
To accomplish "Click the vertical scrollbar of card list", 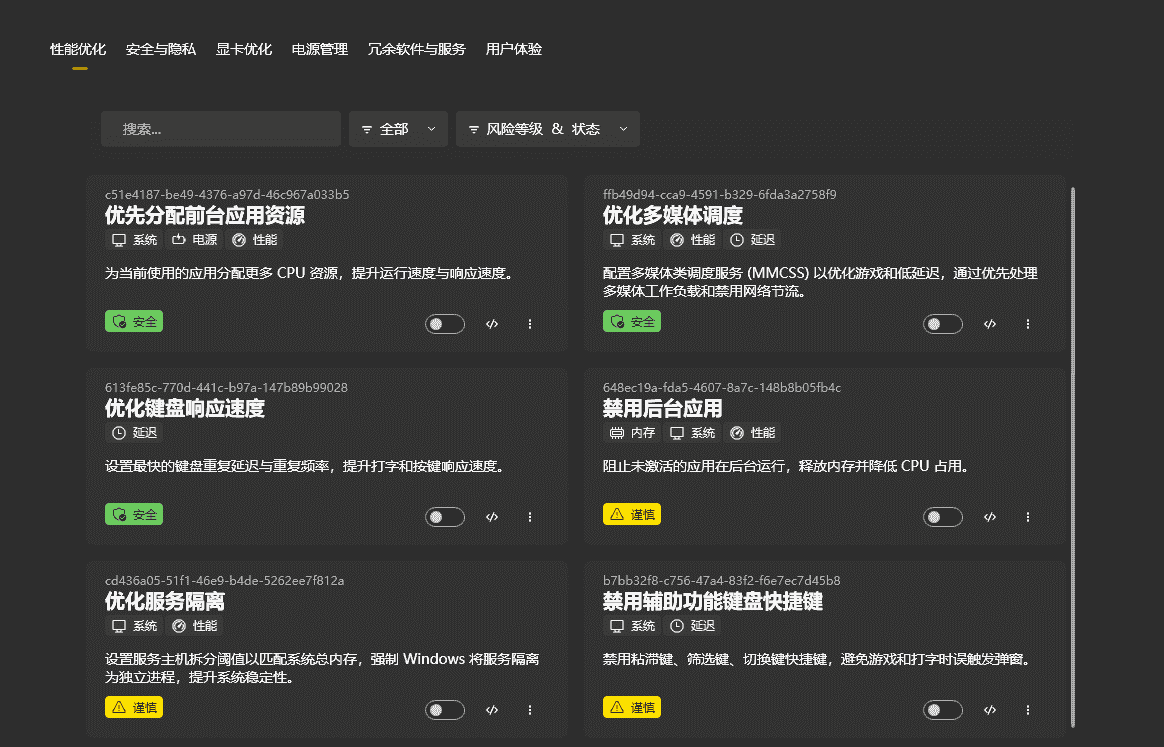I will click(x=1073, y=457).
